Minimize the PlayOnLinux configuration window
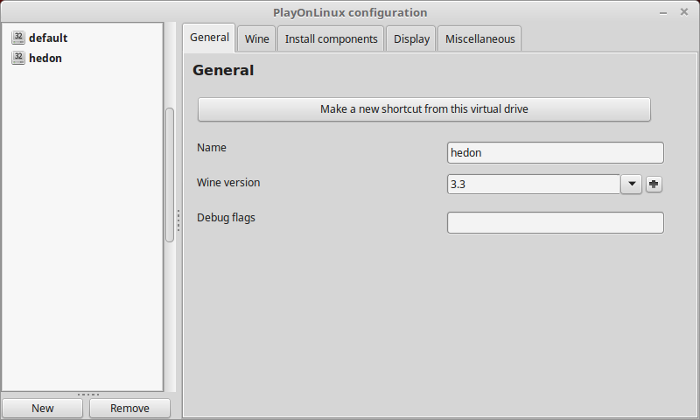Screen dimensions: 700x420 click(x=663, y=12)
